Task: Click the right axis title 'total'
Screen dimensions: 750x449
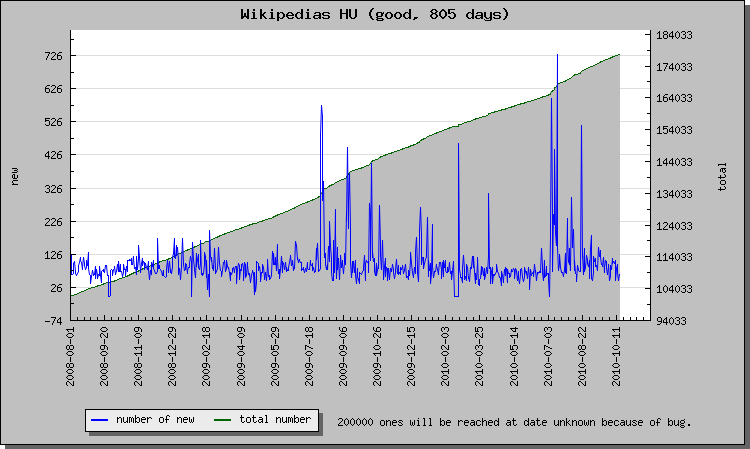Action: (722, 177)
